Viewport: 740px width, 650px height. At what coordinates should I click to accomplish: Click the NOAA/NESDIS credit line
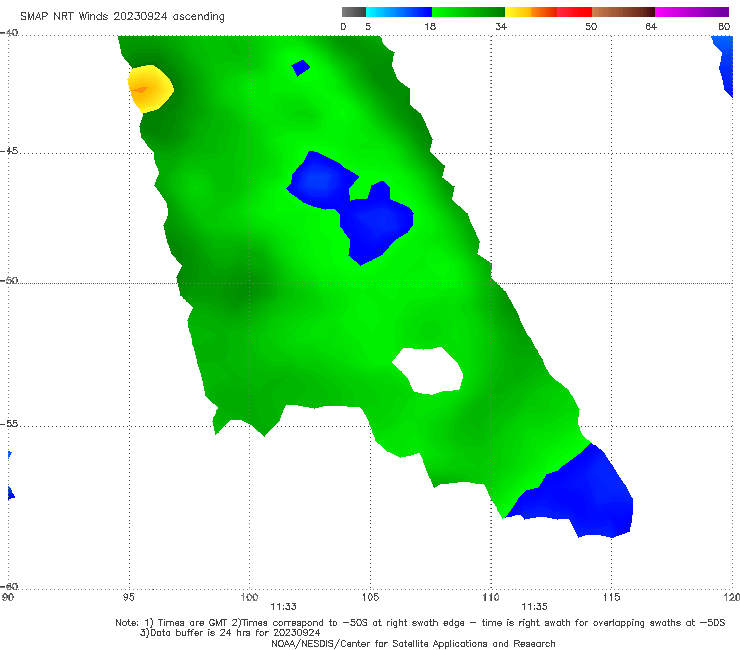coord(413,643)
